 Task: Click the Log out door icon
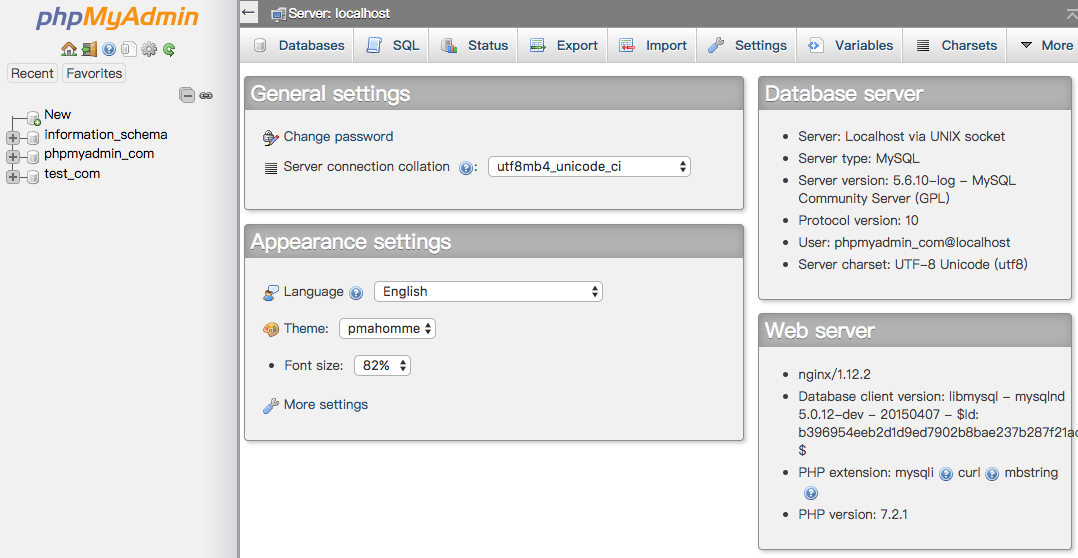click(x=89, y=49)
